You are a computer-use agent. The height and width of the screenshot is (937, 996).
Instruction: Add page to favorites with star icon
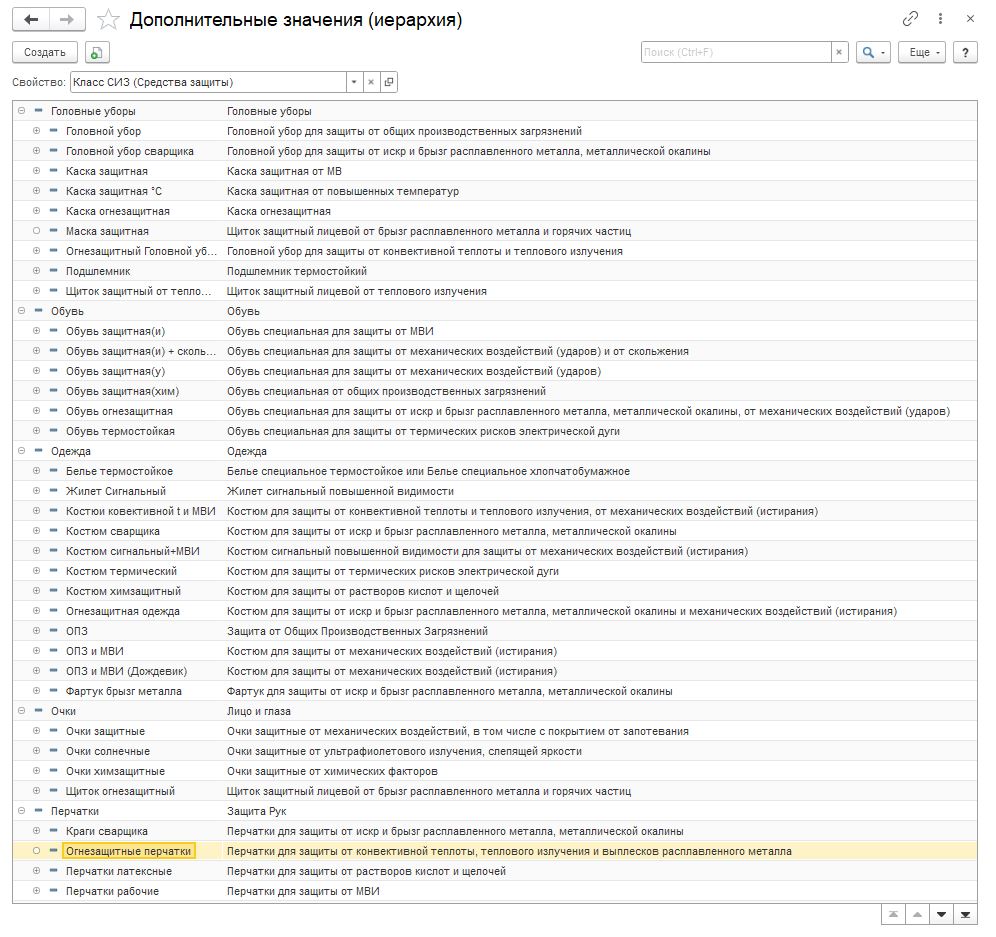(x=108, y=20)
